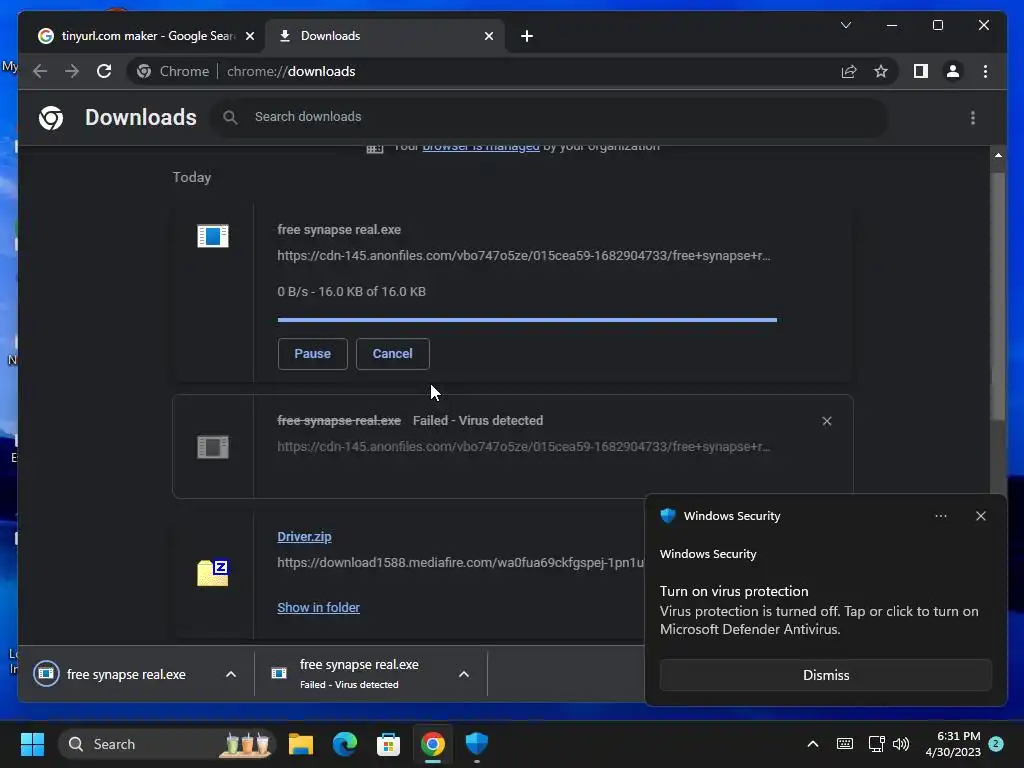Click the Driver.zip file icon
This screenshot has width=1024, height=768.
(x=213, y=573)
